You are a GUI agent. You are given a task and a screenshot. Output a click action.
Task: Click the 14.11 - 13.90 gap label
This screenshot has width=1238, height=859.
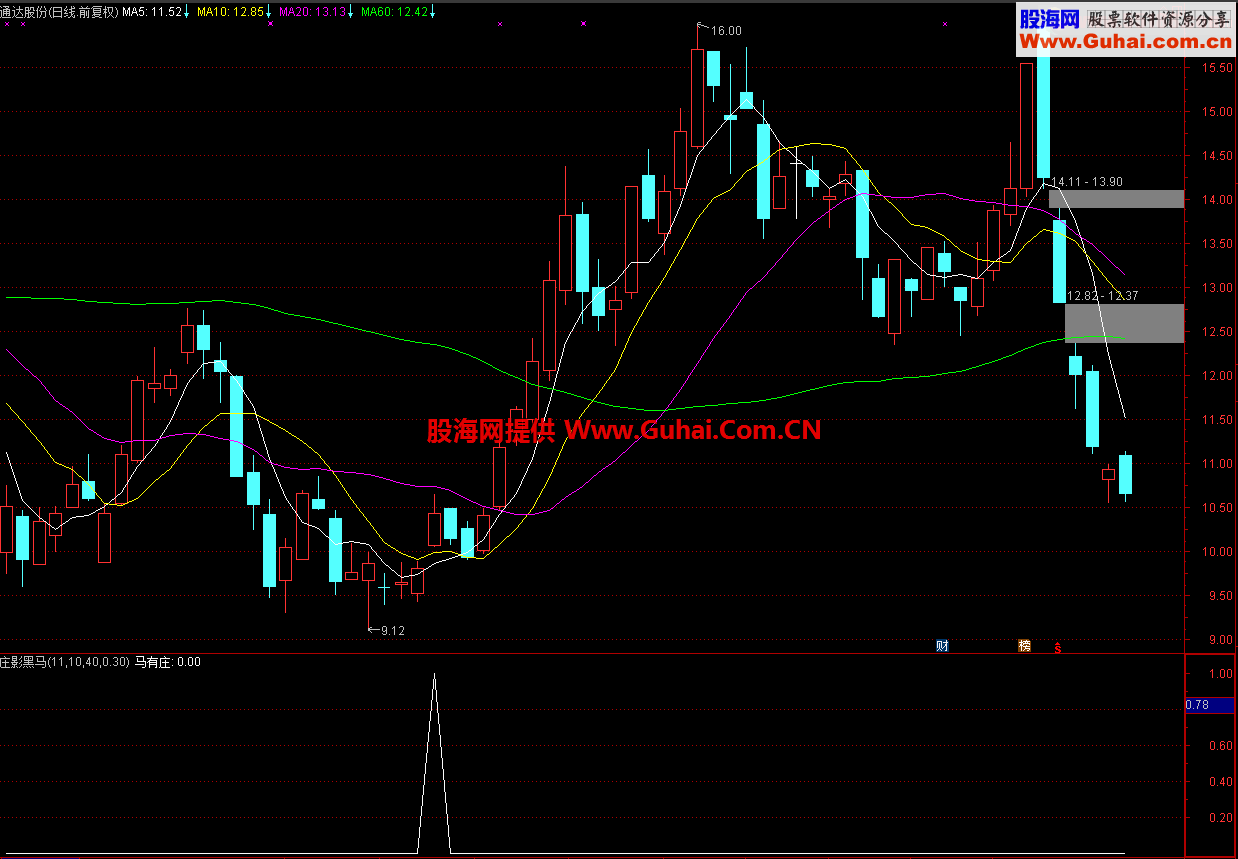1086,182
